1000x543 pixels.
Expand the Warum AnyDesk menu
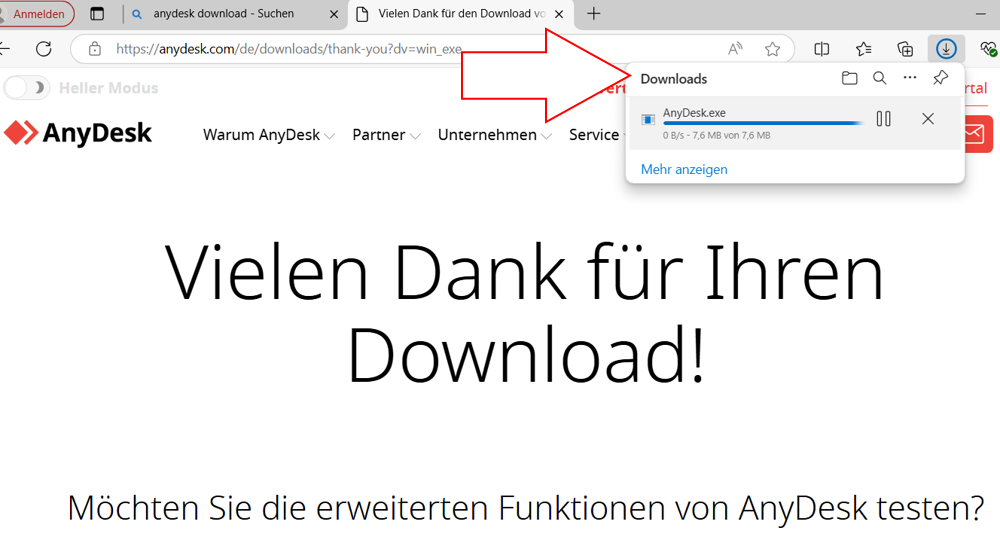pos(268,135)
